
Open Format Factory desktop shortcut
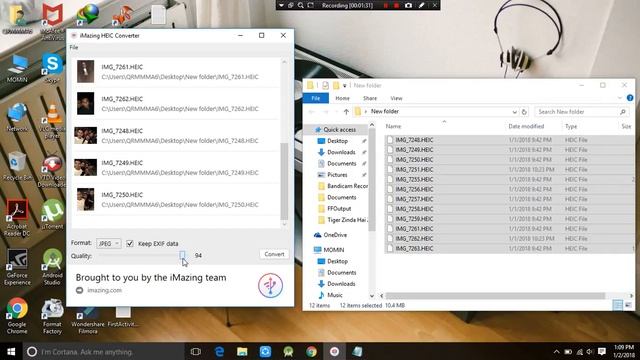click(52, 316)
